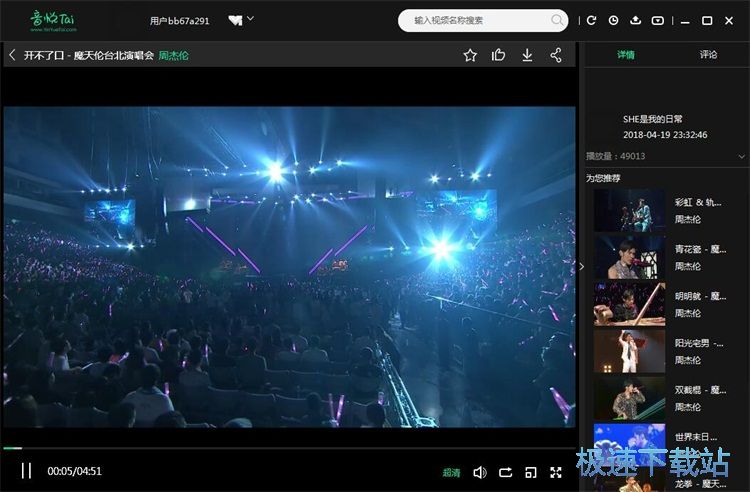
Task: Open the artist link 周杰伦 in title
Action: (x=173, y=55)
